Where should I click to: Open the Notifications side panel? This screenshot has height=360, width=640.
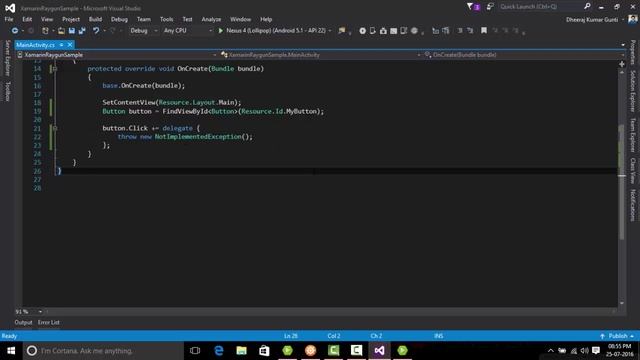point(633,205)
